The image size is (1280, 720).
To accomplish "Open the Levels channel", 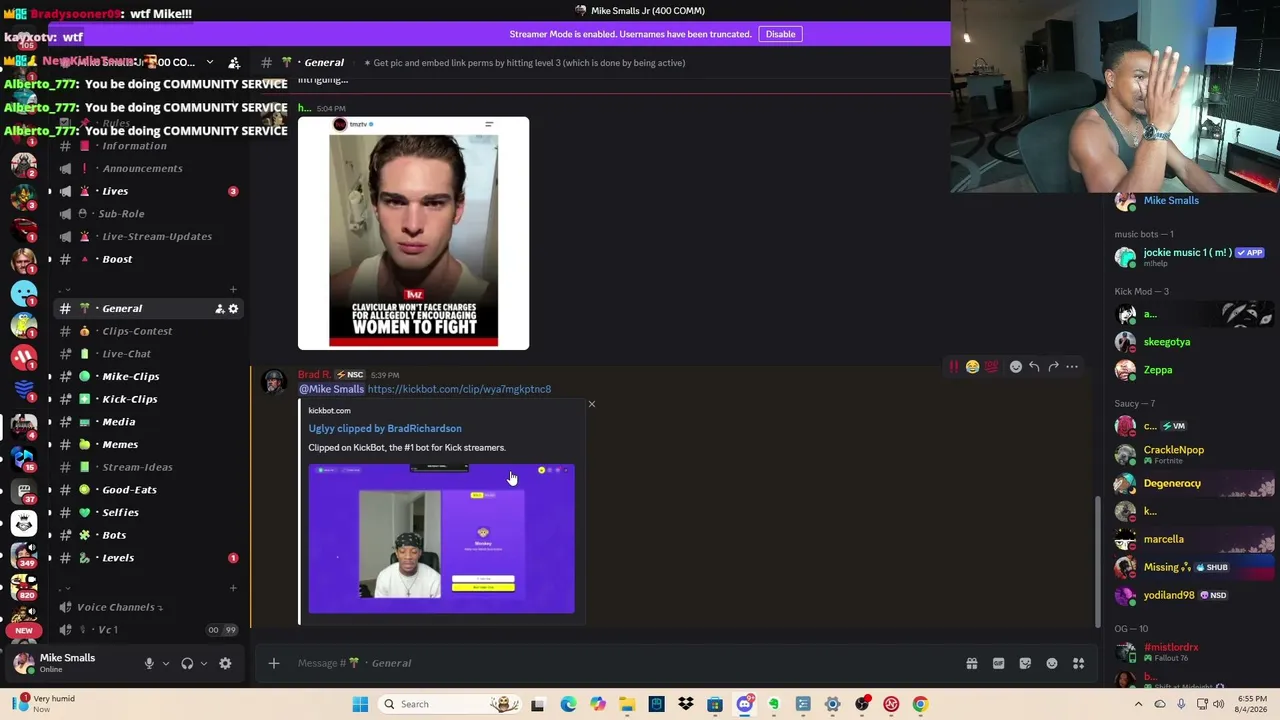I will [x=117, y=558].
